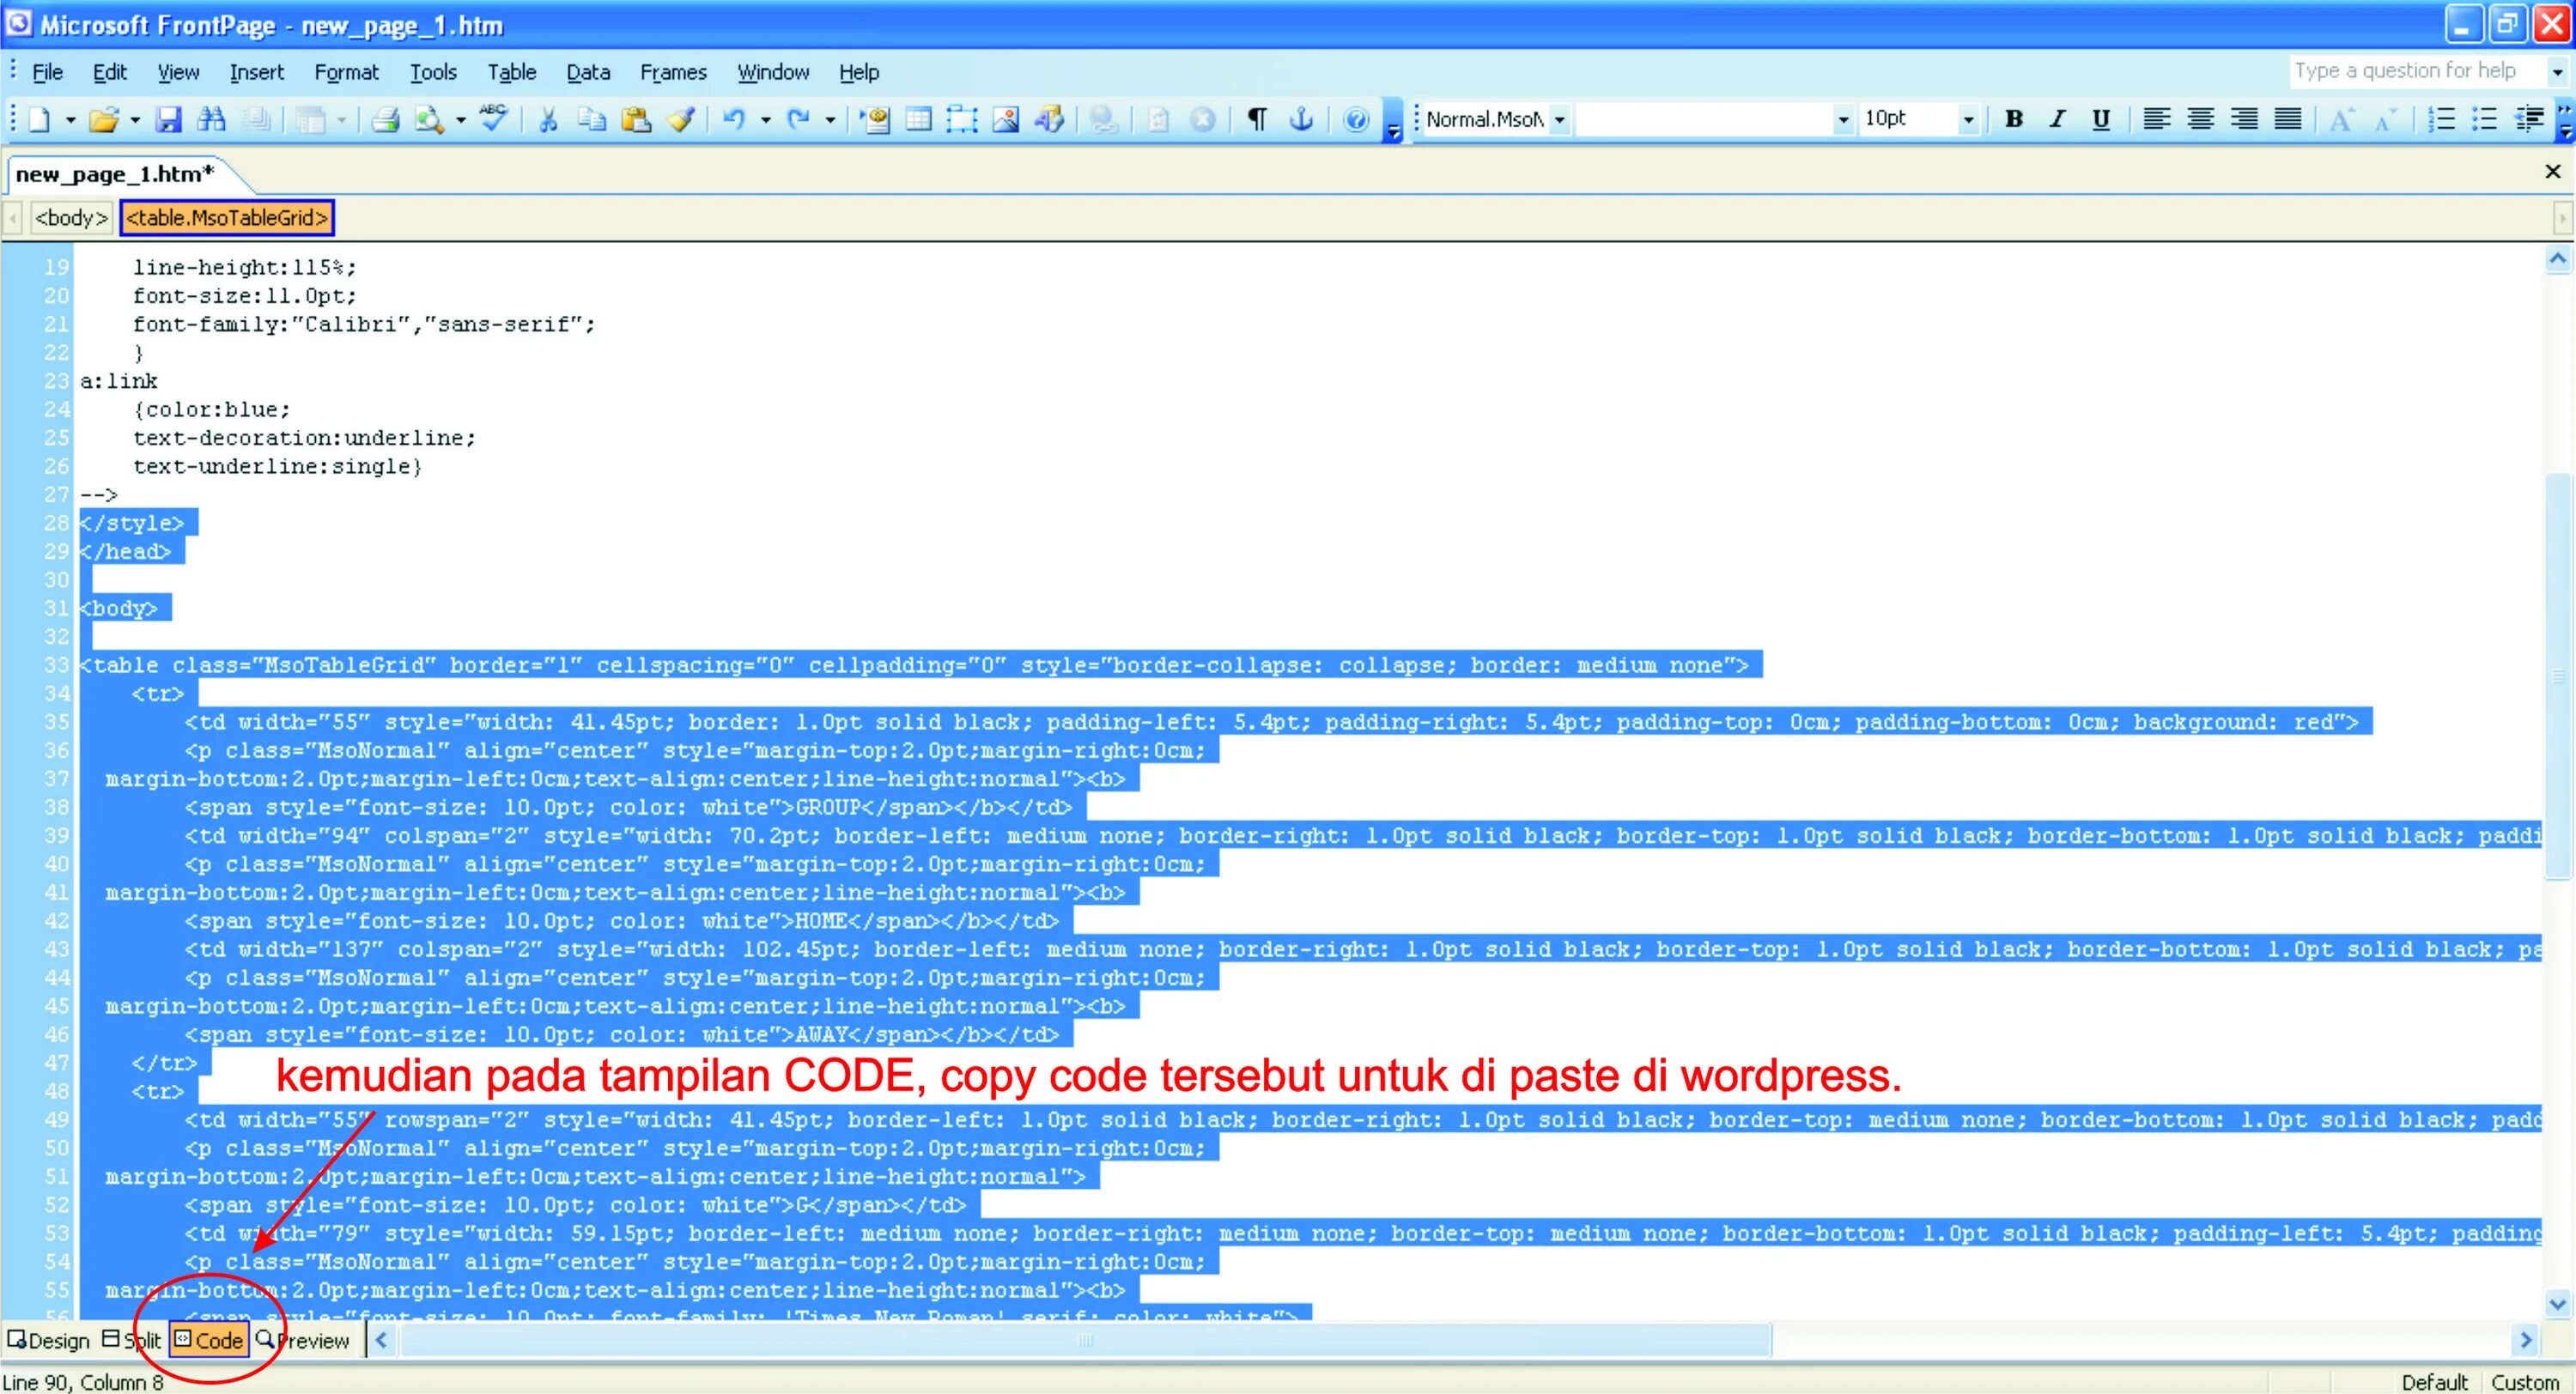Screen dimensions: 2576x1394
Task: Select the <body> tag button
Action: click(70, 218)
